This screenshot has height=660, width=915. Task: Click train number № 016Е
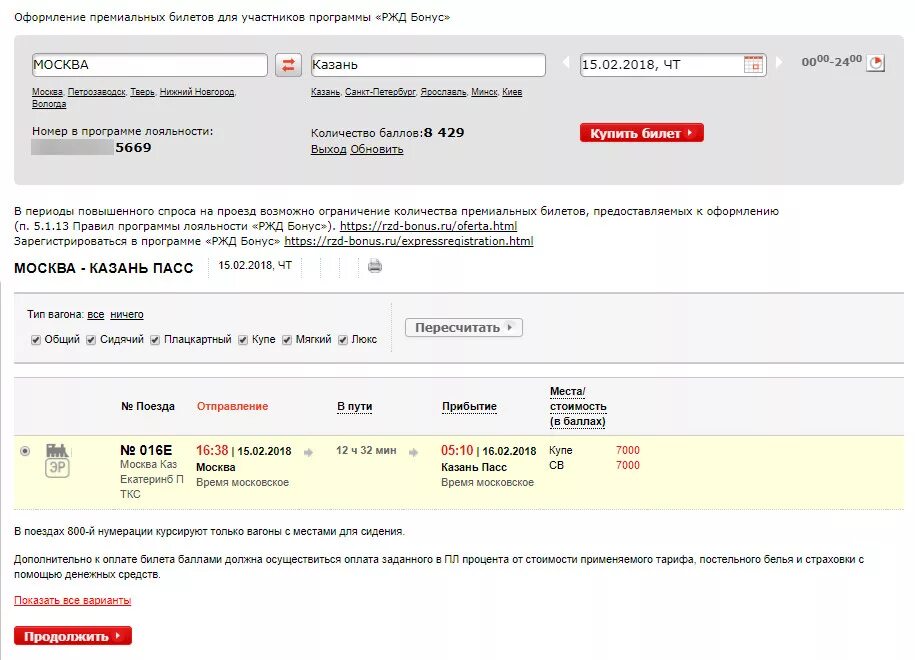[x=146, y=451]
